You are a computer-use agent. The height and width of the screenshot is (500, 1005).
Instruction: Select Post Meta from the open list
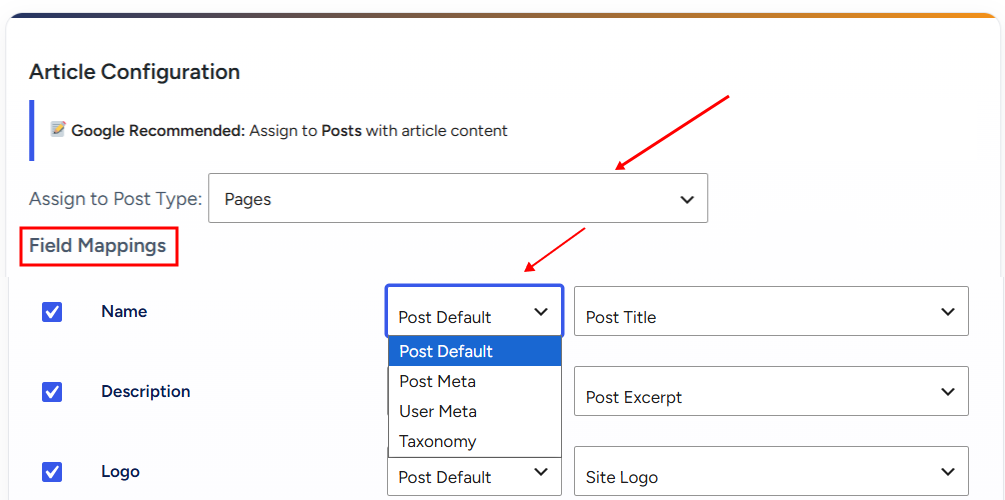(475, 381)
